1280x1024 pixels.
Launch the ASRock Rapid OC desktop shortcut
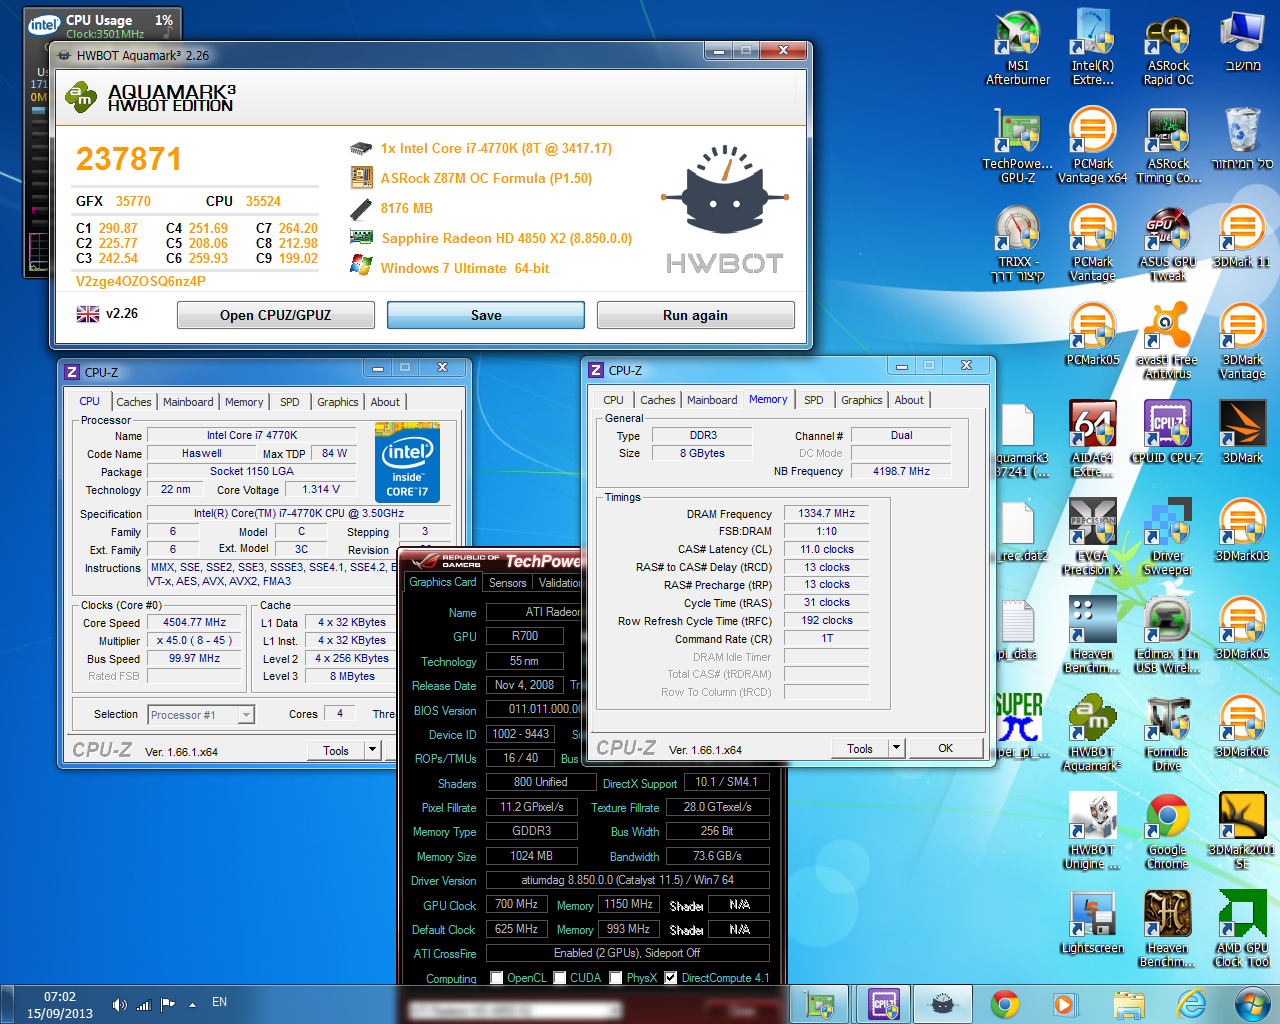(1168, 47)
